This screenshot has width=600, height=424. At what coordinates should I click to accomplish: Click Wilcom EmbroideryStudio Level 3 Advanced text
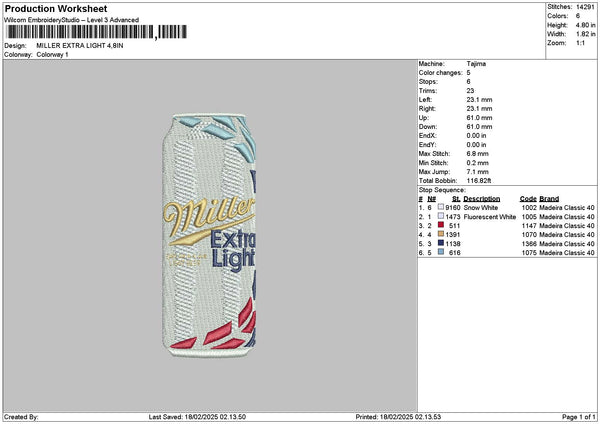[72, 20]
